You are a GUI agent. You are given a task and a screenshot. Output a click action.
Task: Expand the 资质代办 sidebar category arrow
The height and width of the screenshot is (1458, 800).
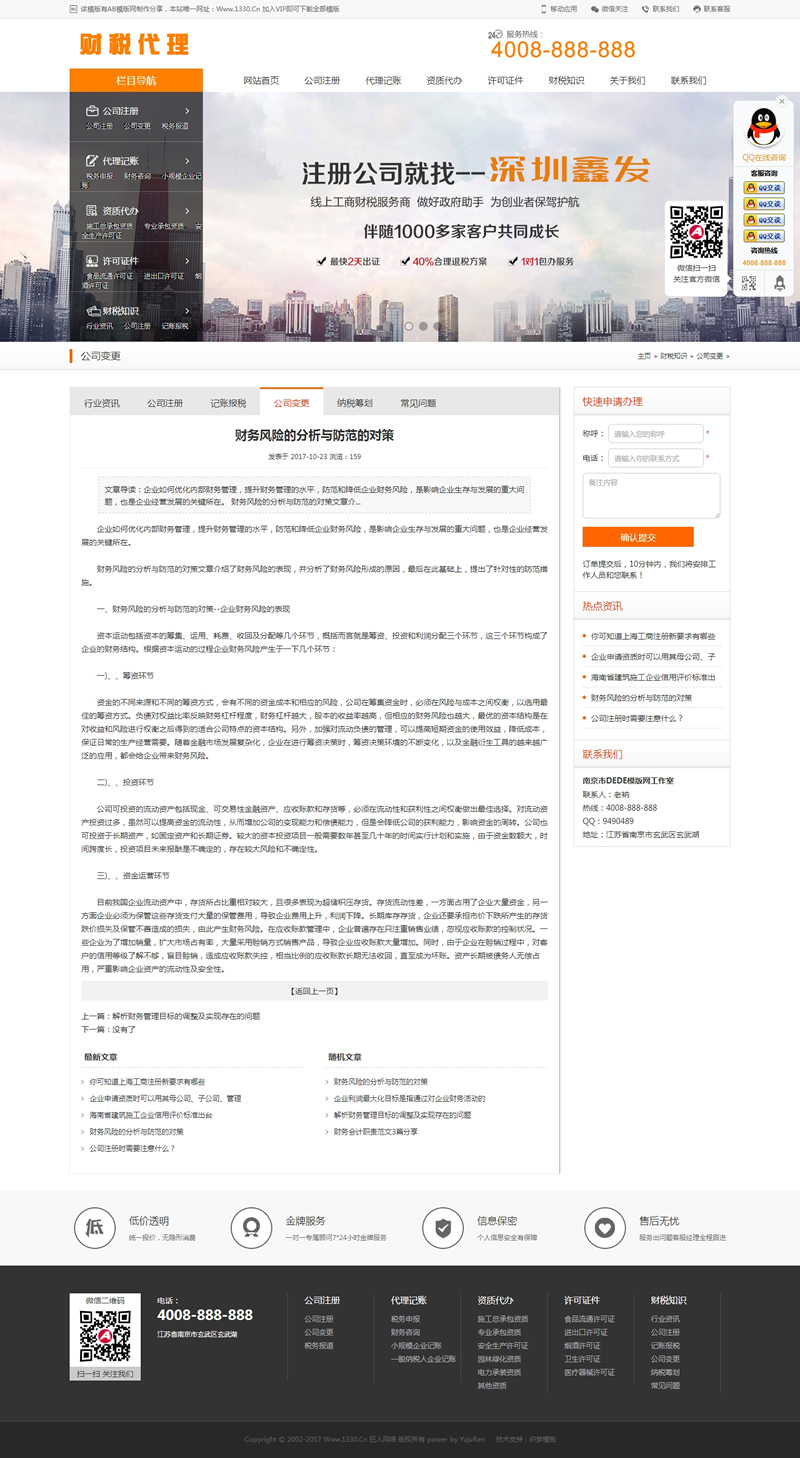point(187,211)
